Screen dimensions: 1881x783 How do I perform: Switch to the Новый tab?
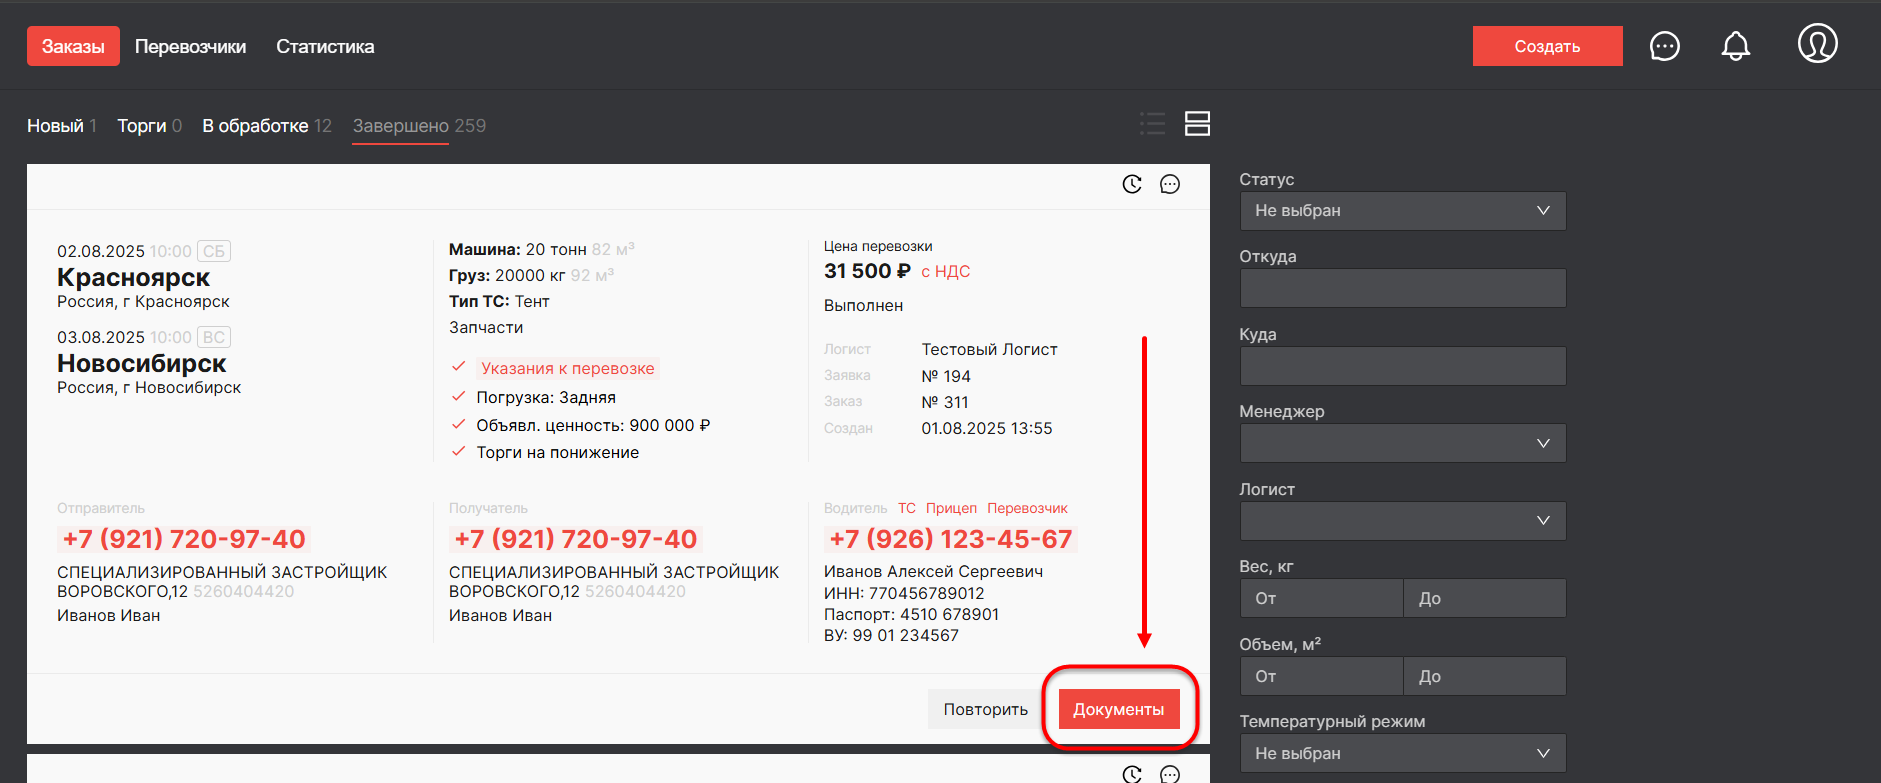pyautogui.click(x=62, y=126)
